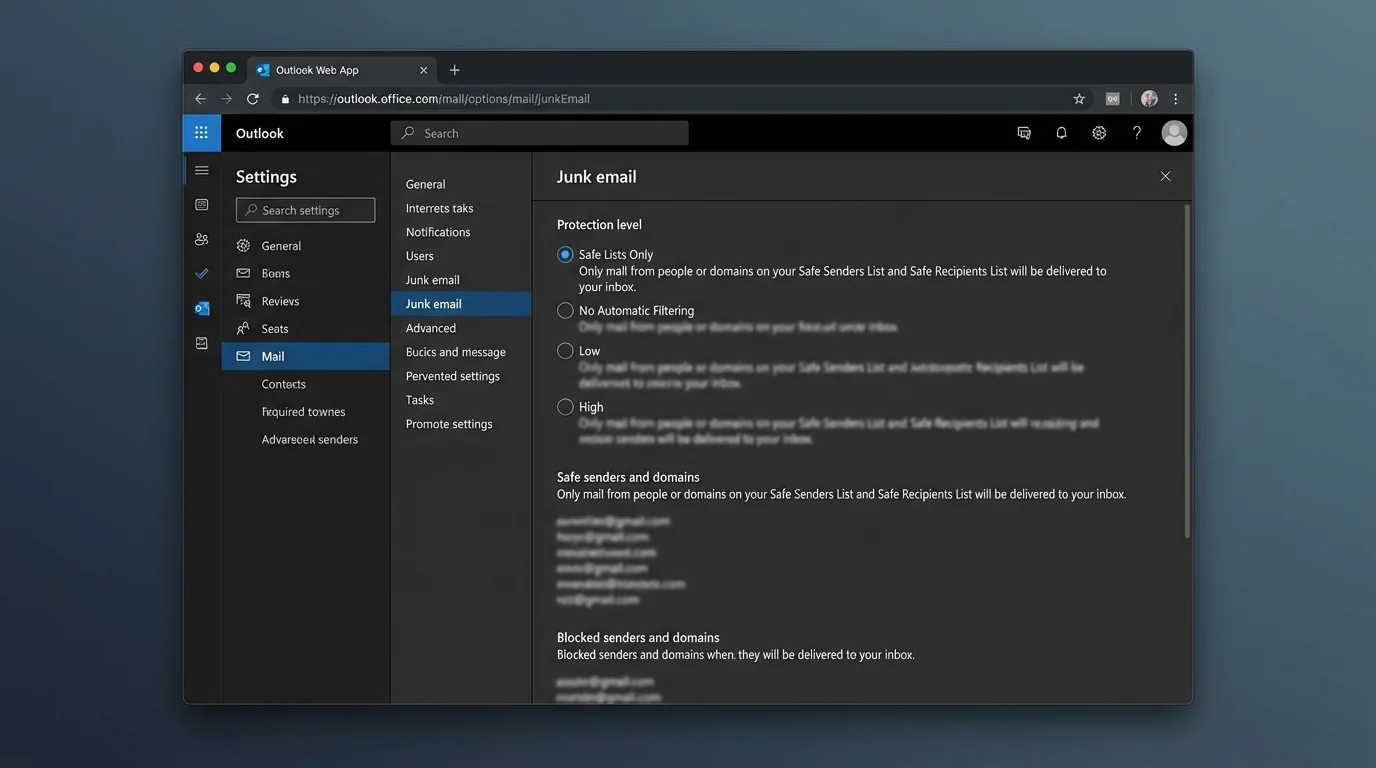Image resolution: width=1376 pixels, height=768 pixels.
Task: Click the settings panel vertical scrollbar
Action: (x=1187, y=370)
